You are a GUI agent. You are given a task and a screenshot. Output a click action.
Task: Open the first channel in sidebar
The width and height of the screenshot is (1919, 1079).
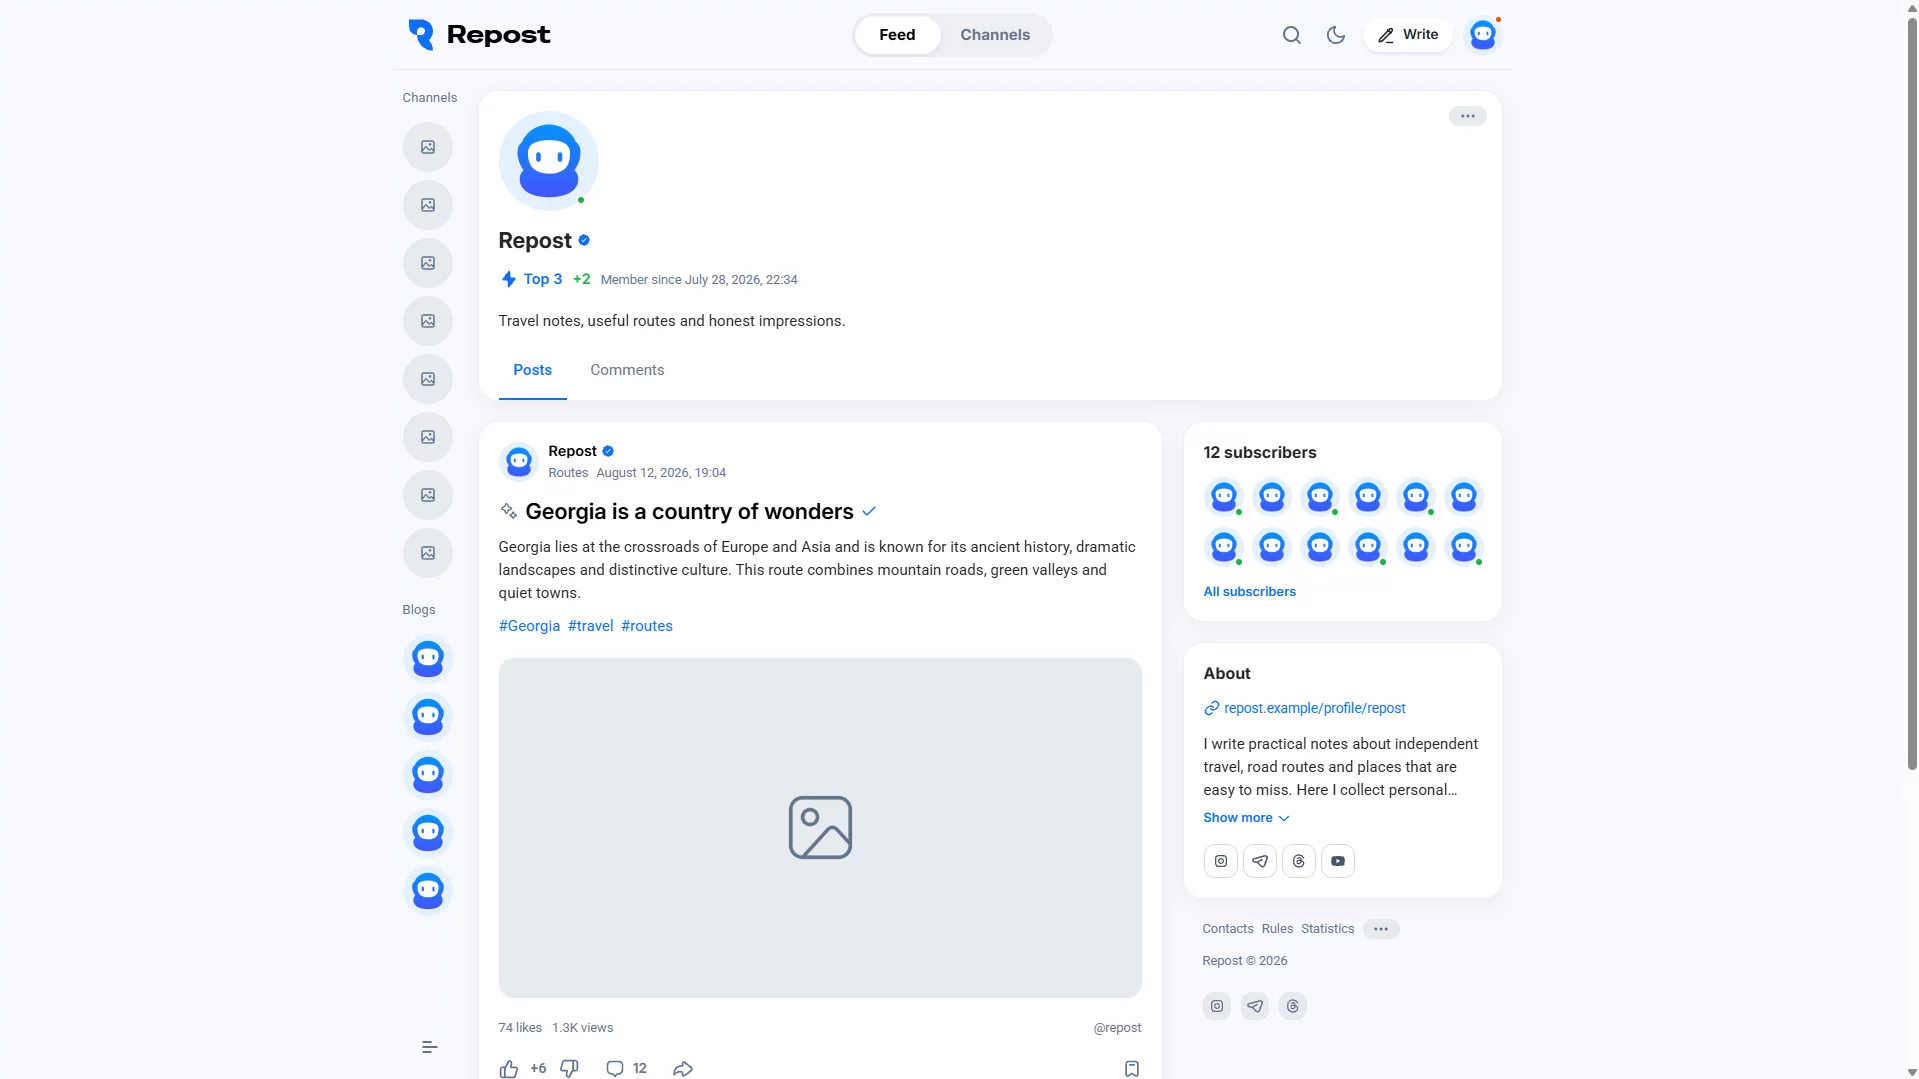pos(428,147)
